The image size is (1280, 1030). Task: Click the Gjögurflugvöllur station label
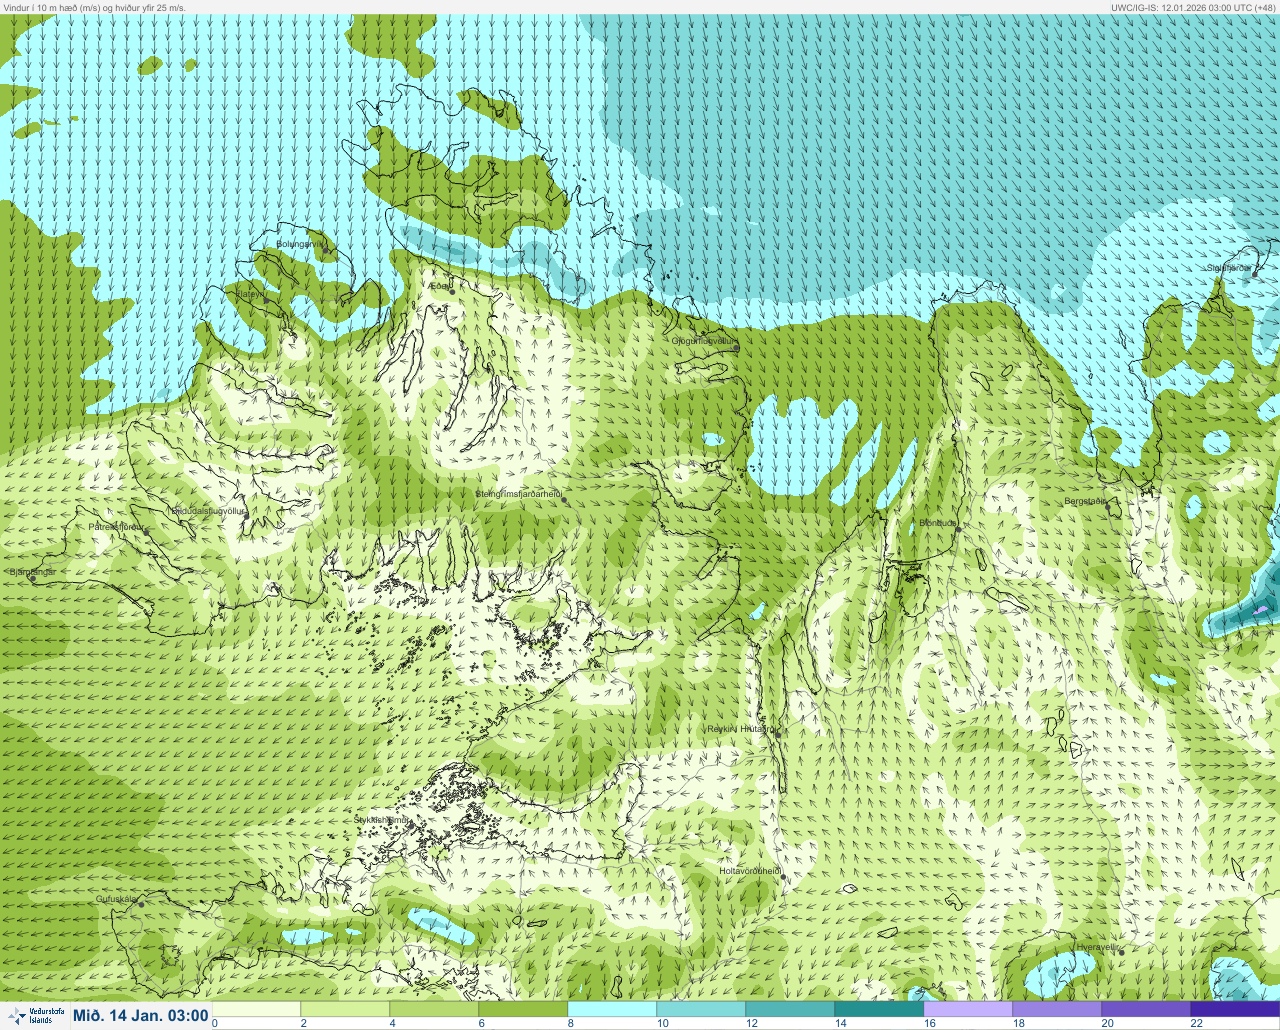704,341
